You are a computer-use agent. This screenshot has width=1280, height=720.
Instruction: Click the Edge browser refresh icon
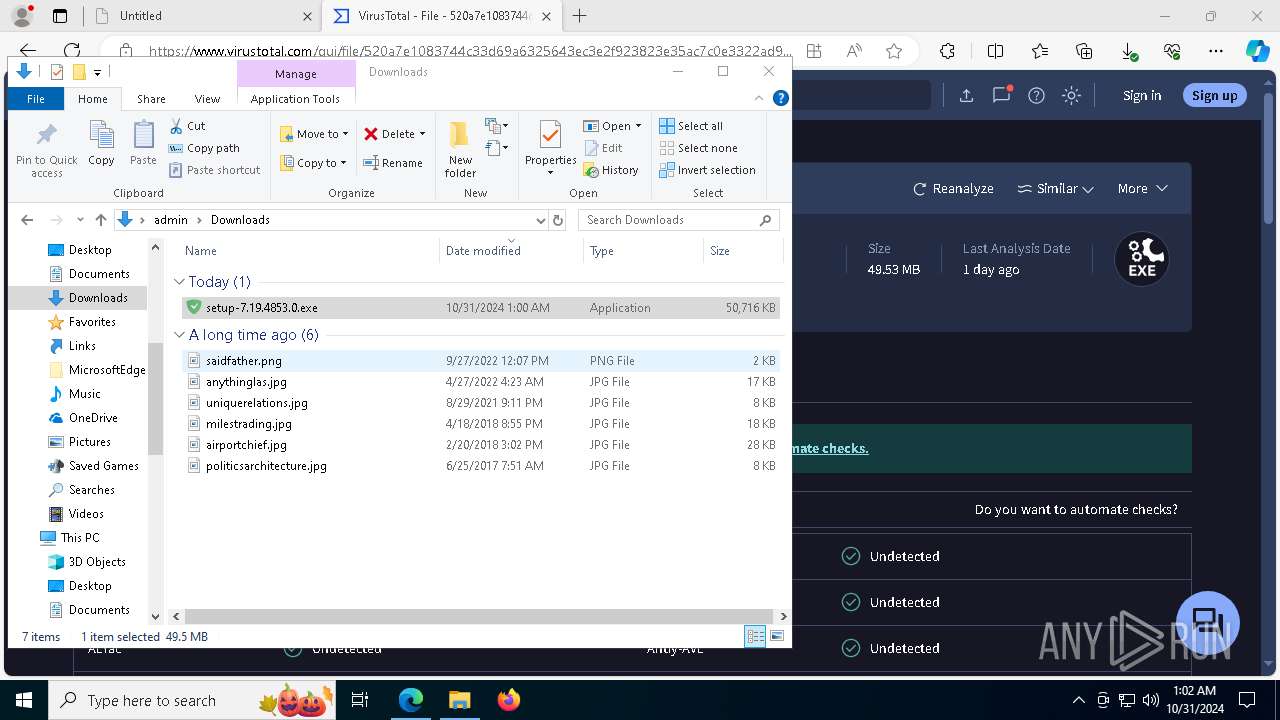click(x=72, y=50)
